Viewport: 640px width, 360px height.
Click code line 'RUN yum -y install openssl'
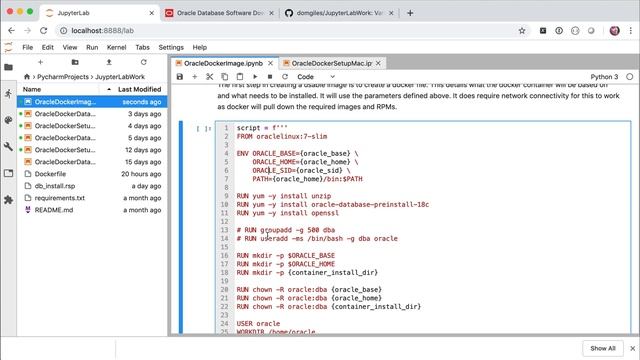pos(287,213)
